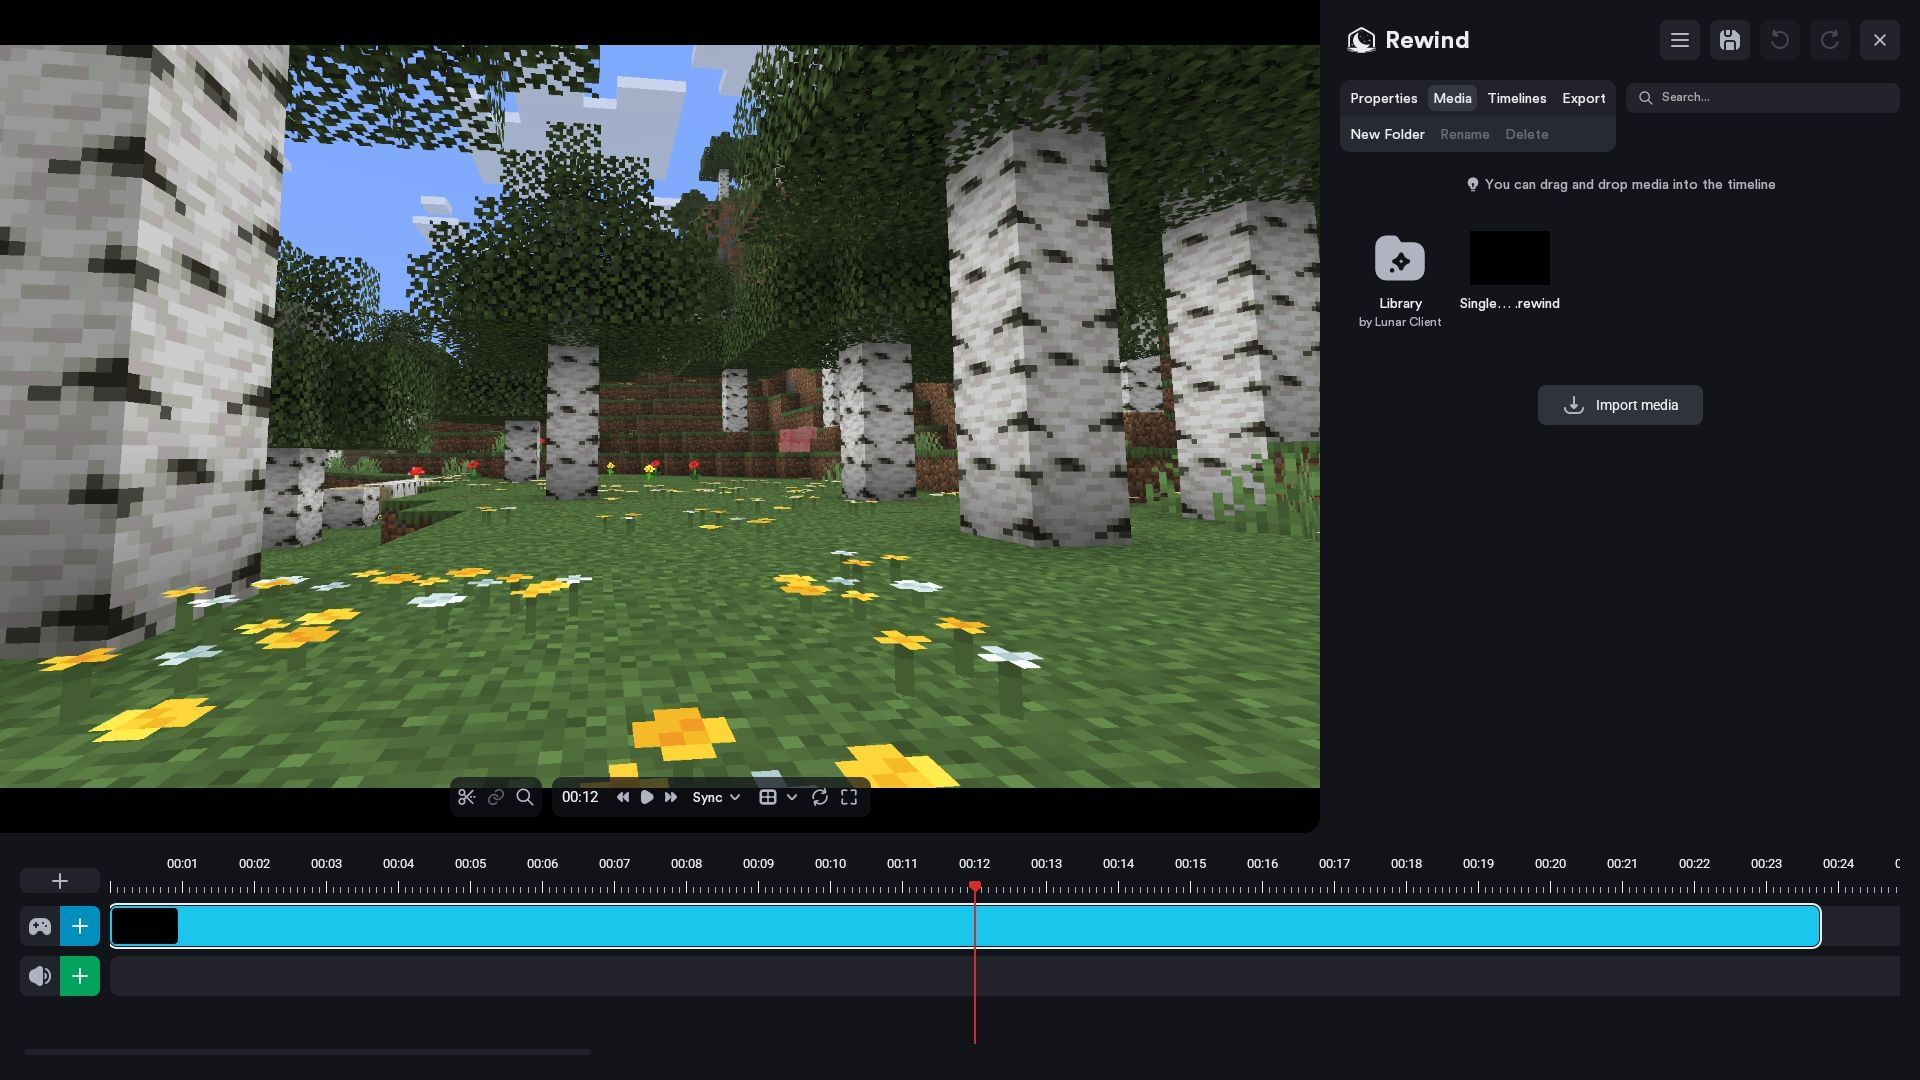The width and height of the screenshot is (1920, 1080).
Task: Rewind playback with the double-left arrows
Action: click(623, 797)
